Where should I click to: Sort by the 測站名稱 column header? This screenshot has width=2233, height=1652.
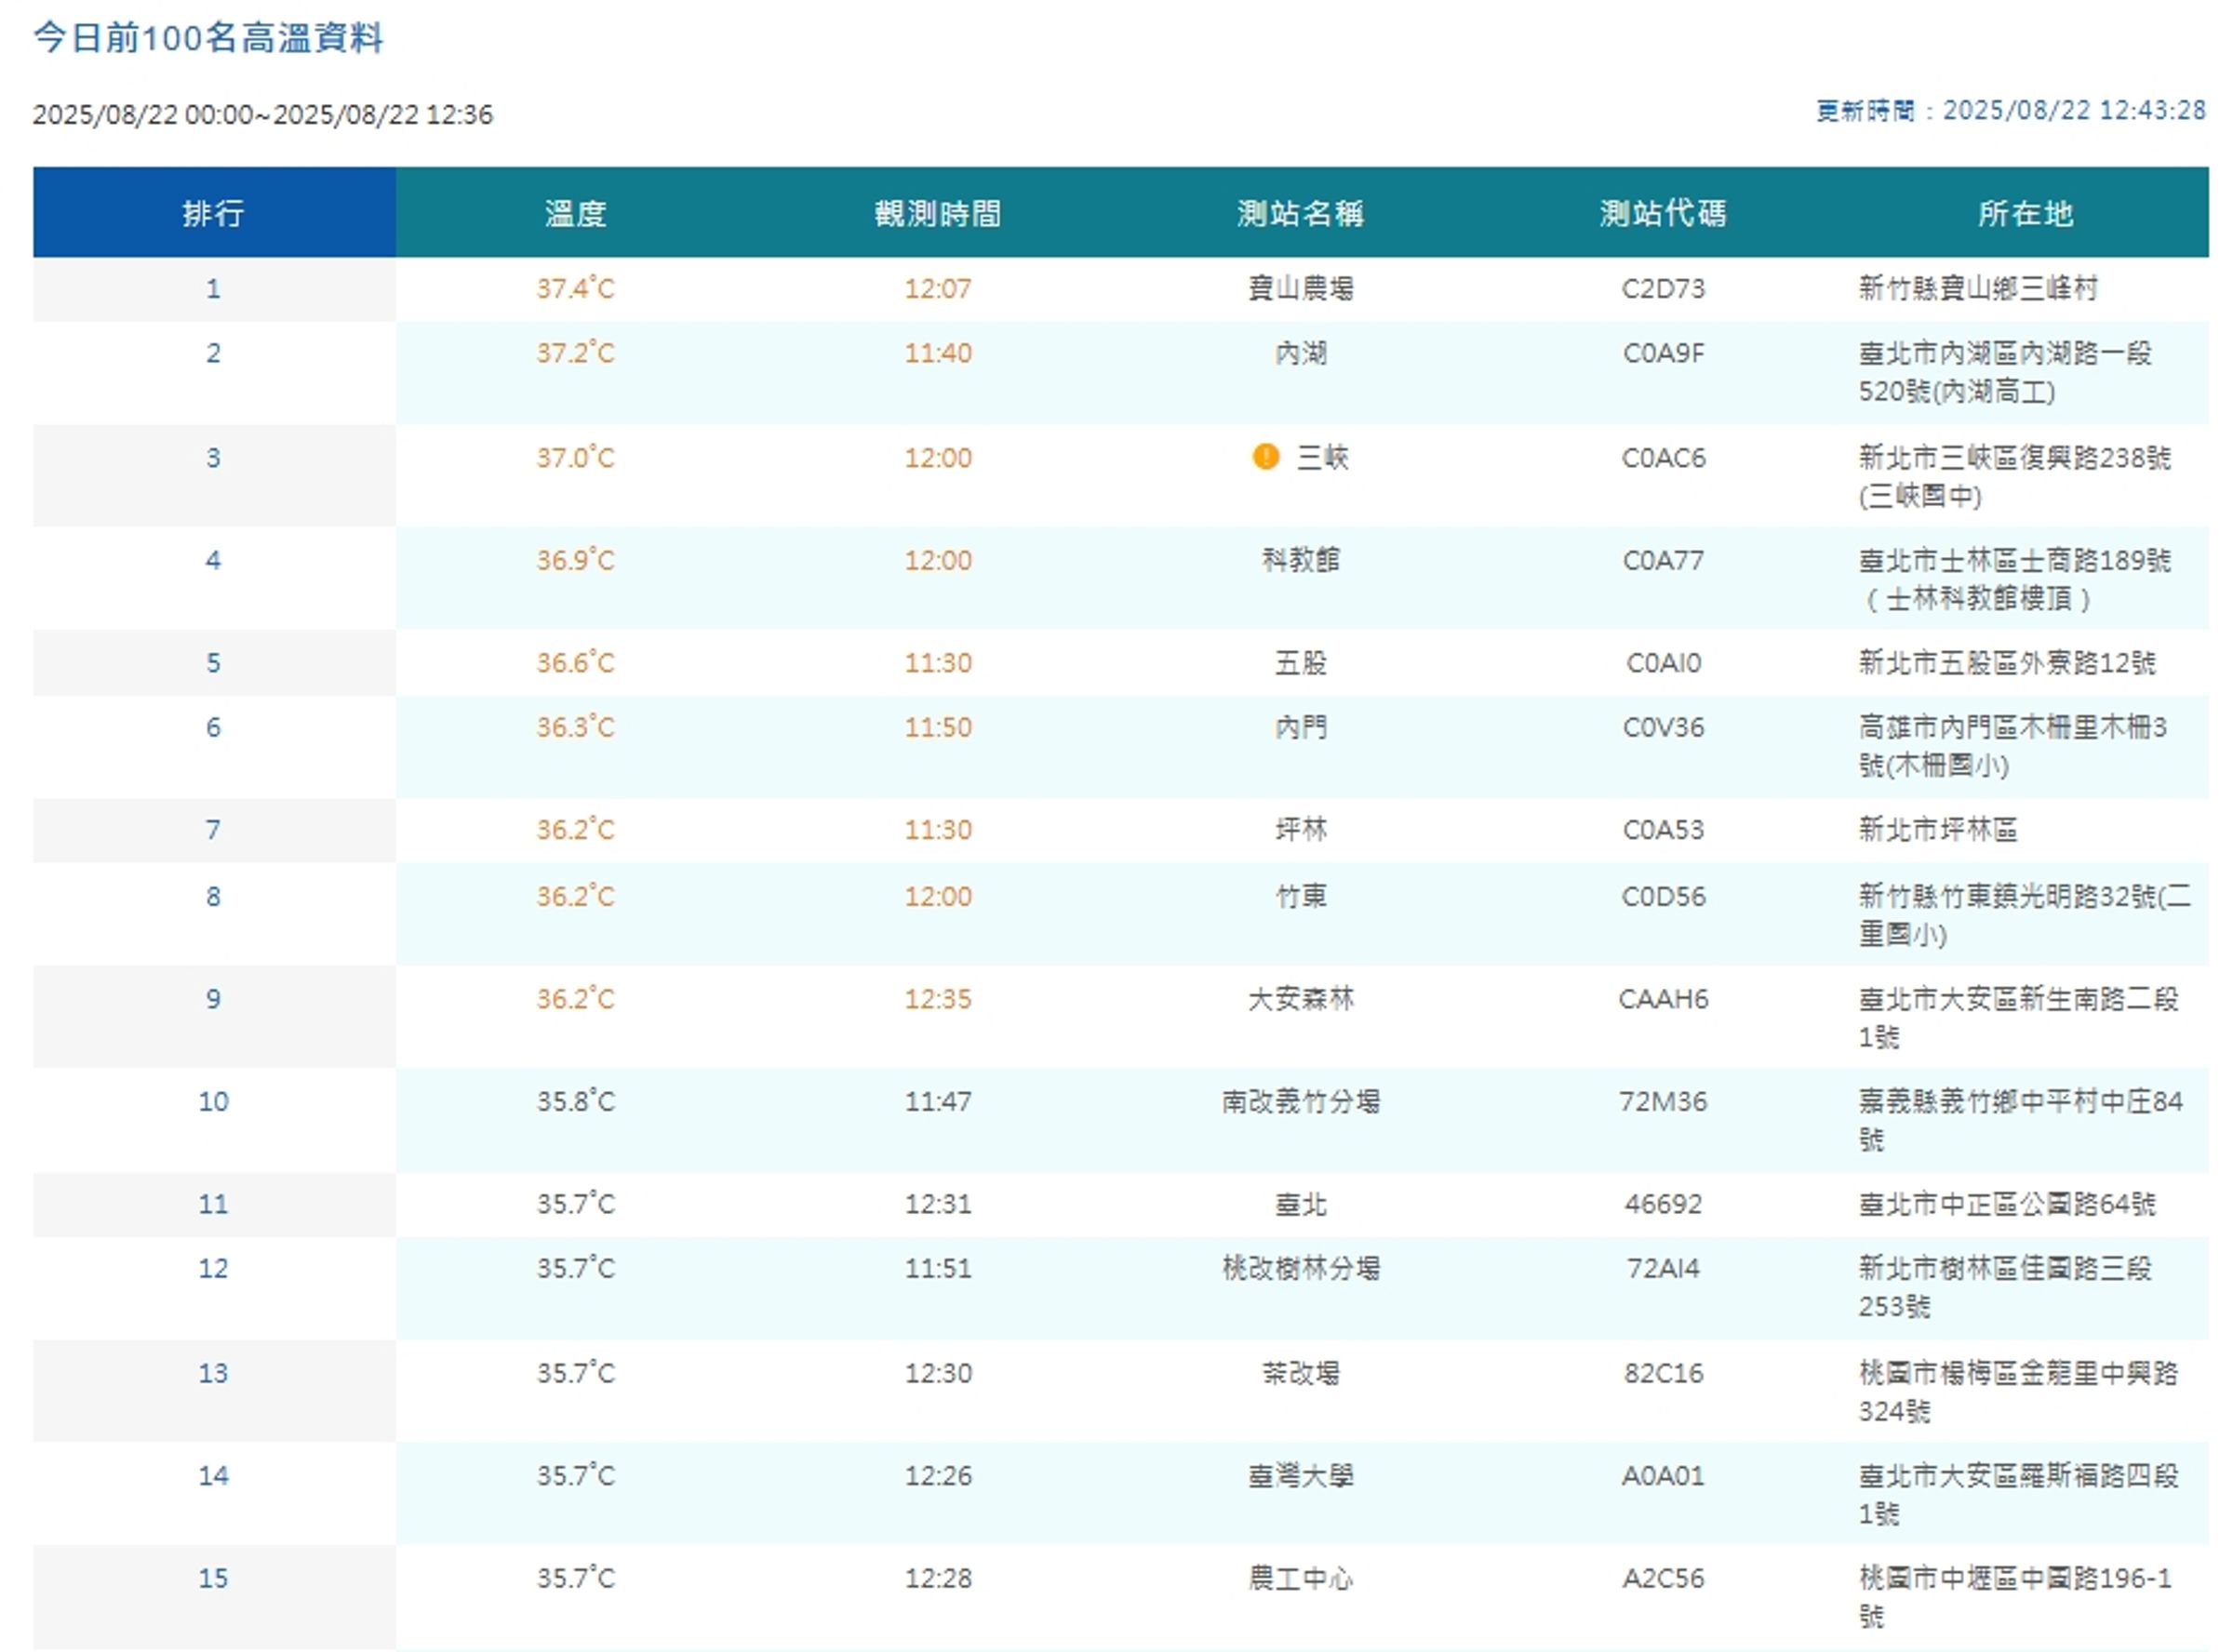click(1301, 212)
